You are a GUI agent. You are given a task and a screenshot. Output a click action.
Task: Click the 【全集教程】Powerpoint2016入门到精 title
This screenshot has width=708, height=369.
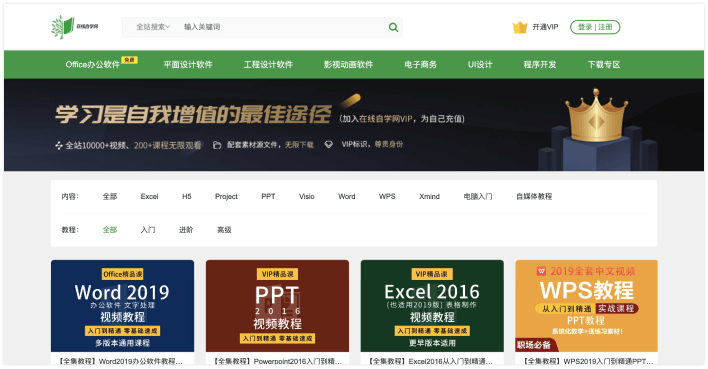point(277,361)
